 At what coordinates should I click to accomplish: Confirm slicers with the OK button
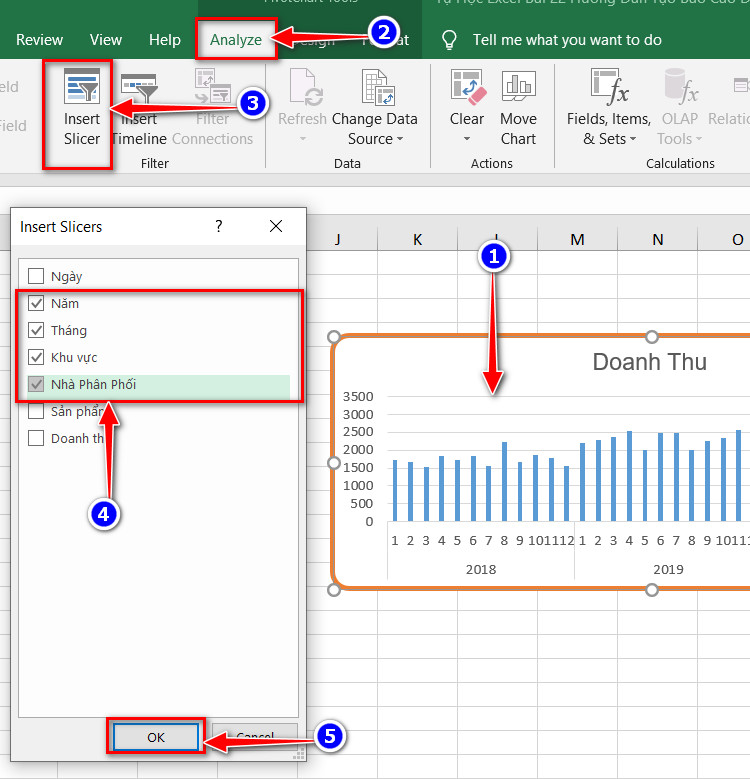[156, 737]
